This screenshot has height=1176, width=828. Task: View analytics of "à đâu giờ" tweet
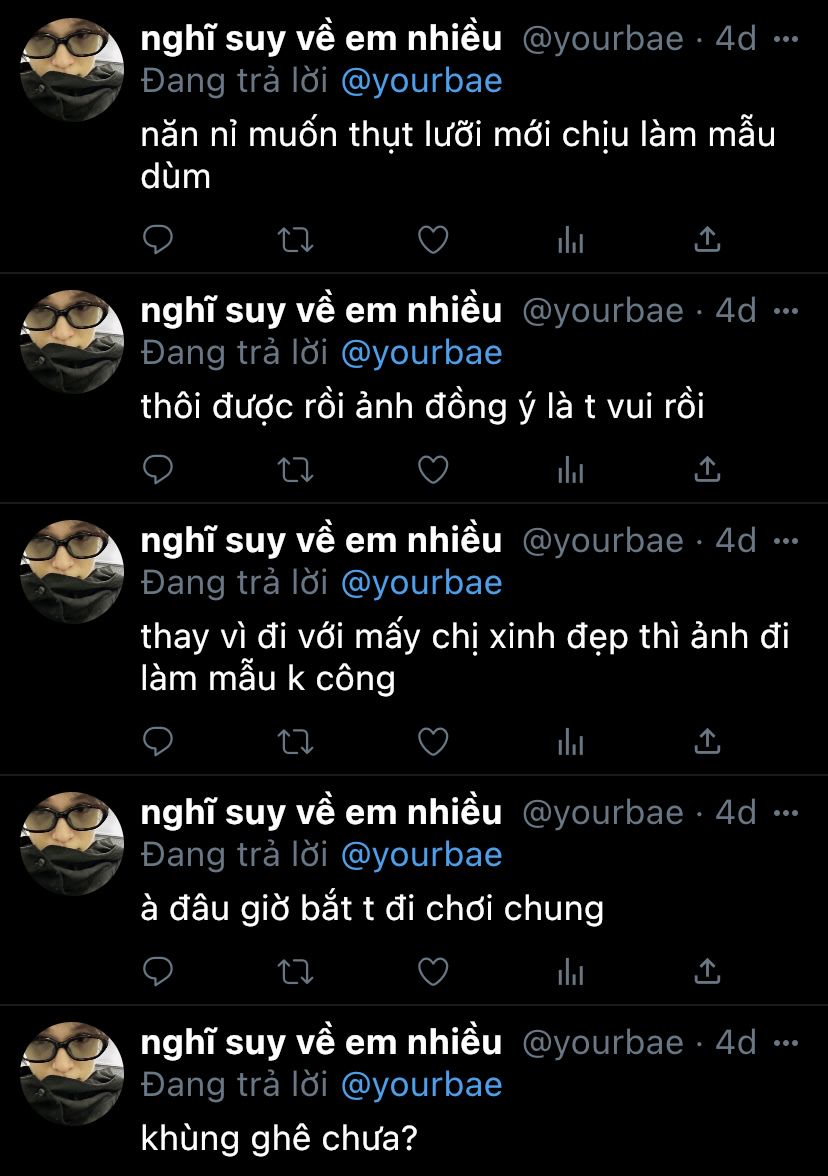571,972
